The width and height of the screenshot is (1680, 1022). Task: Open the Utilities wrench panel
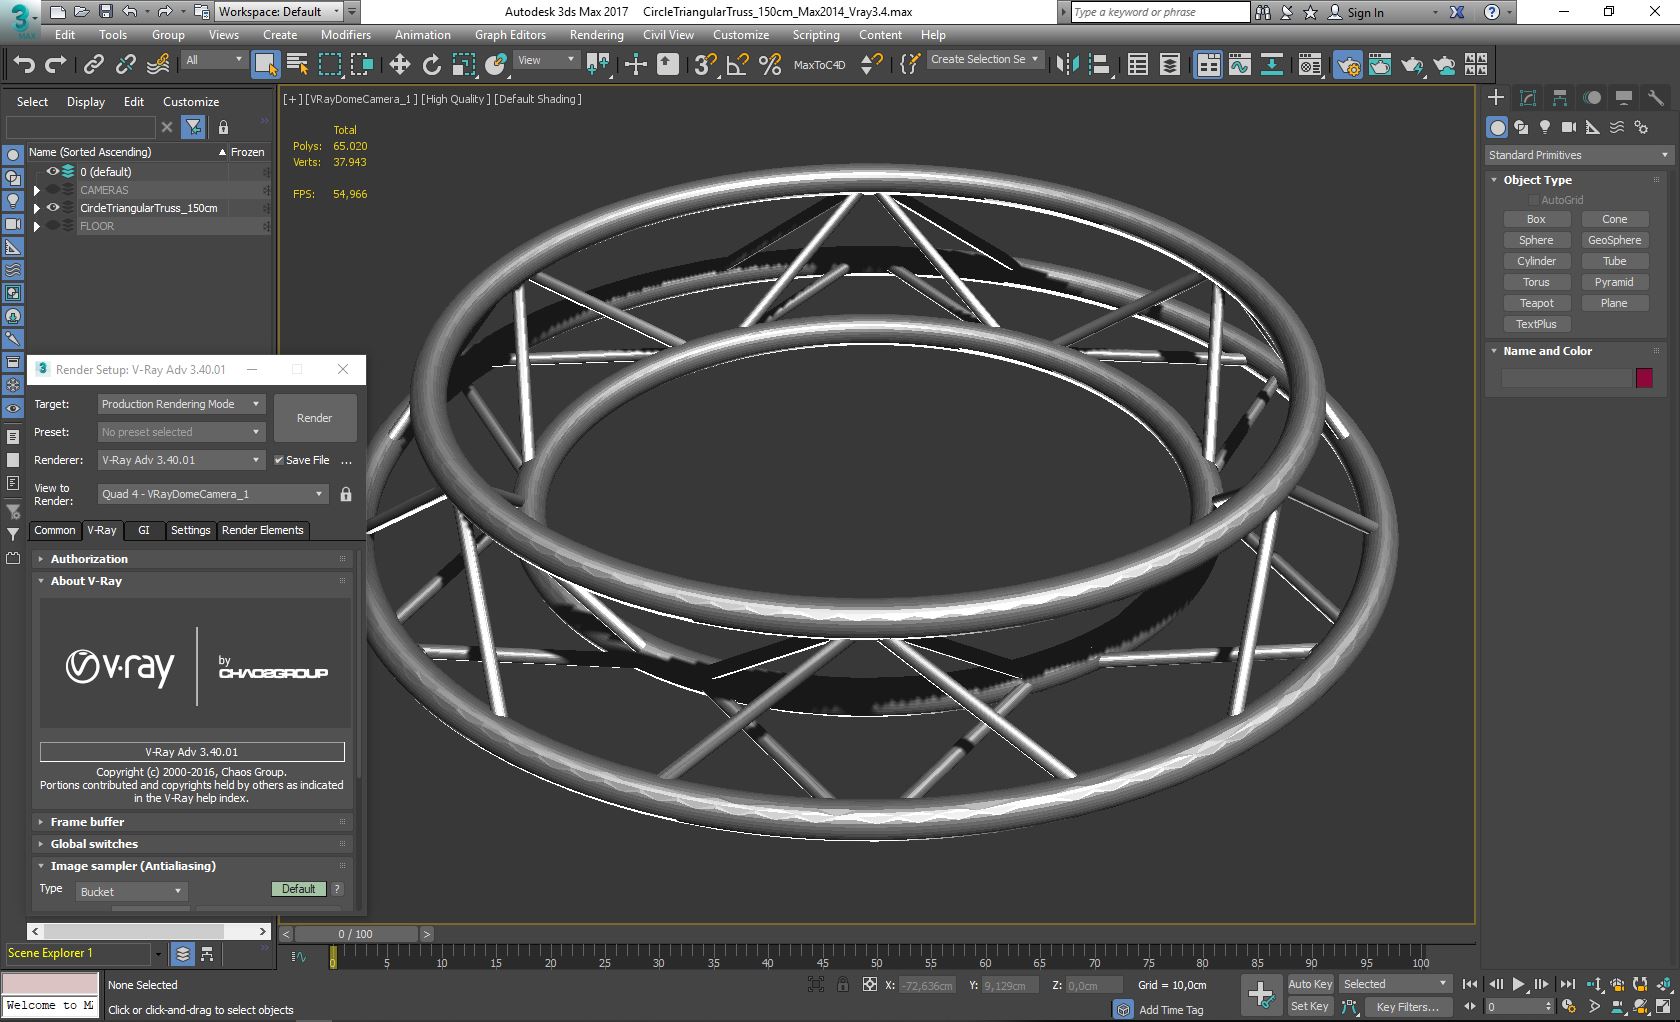(1655, 98)
